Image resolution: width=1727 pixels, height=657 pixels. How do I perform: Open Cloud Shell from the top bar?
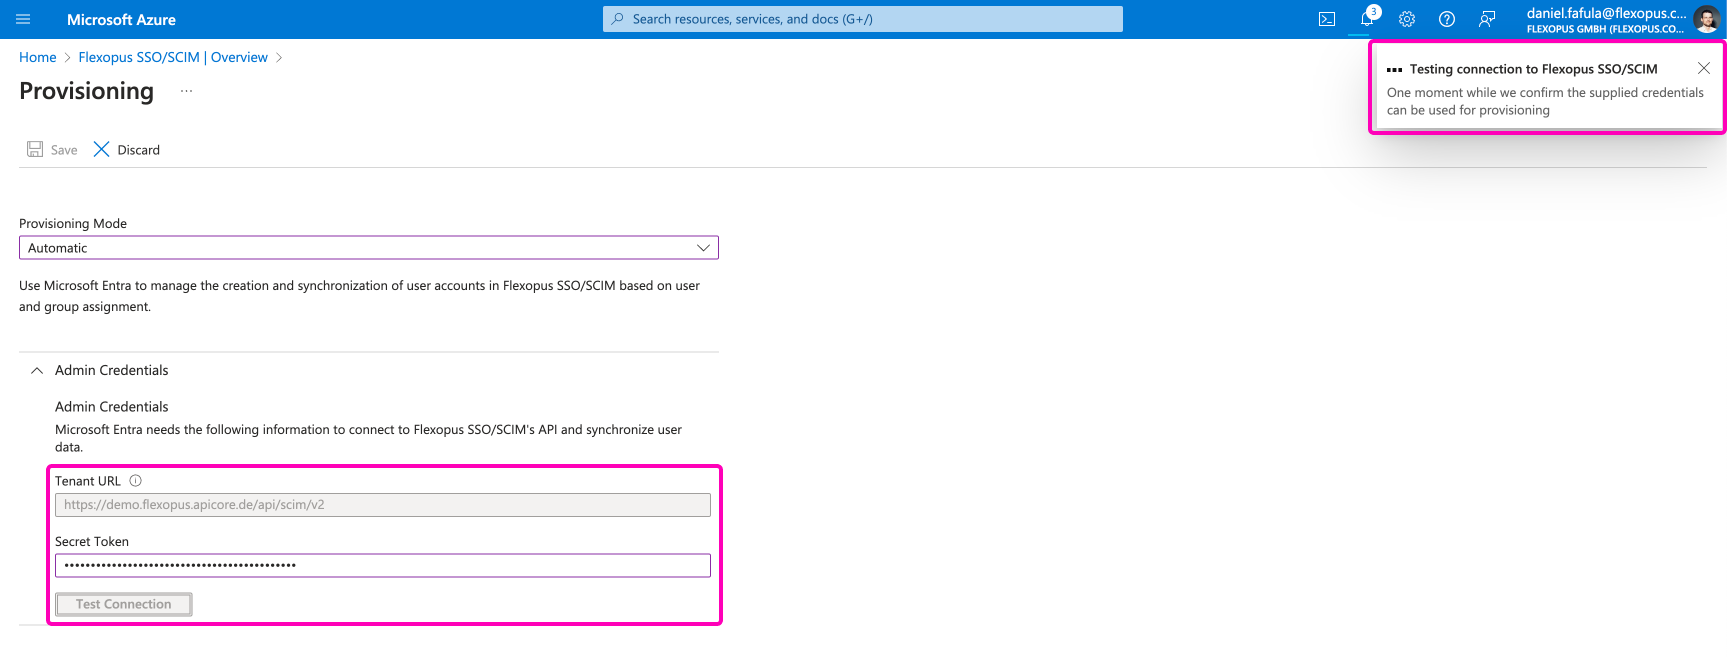point(1327,19)
